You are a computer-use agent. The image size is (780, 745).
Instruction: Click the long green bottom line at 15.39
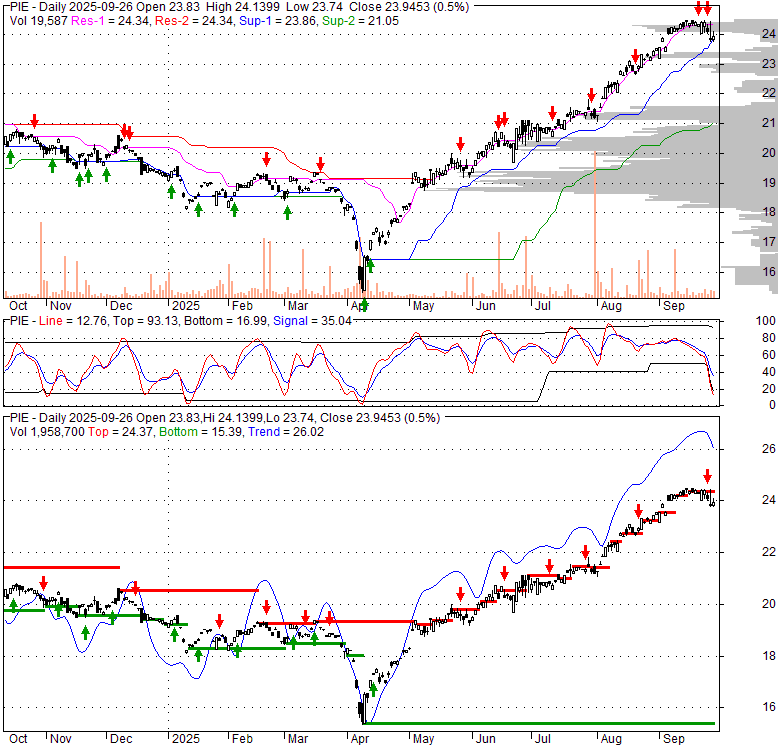[x=540, y=723]
